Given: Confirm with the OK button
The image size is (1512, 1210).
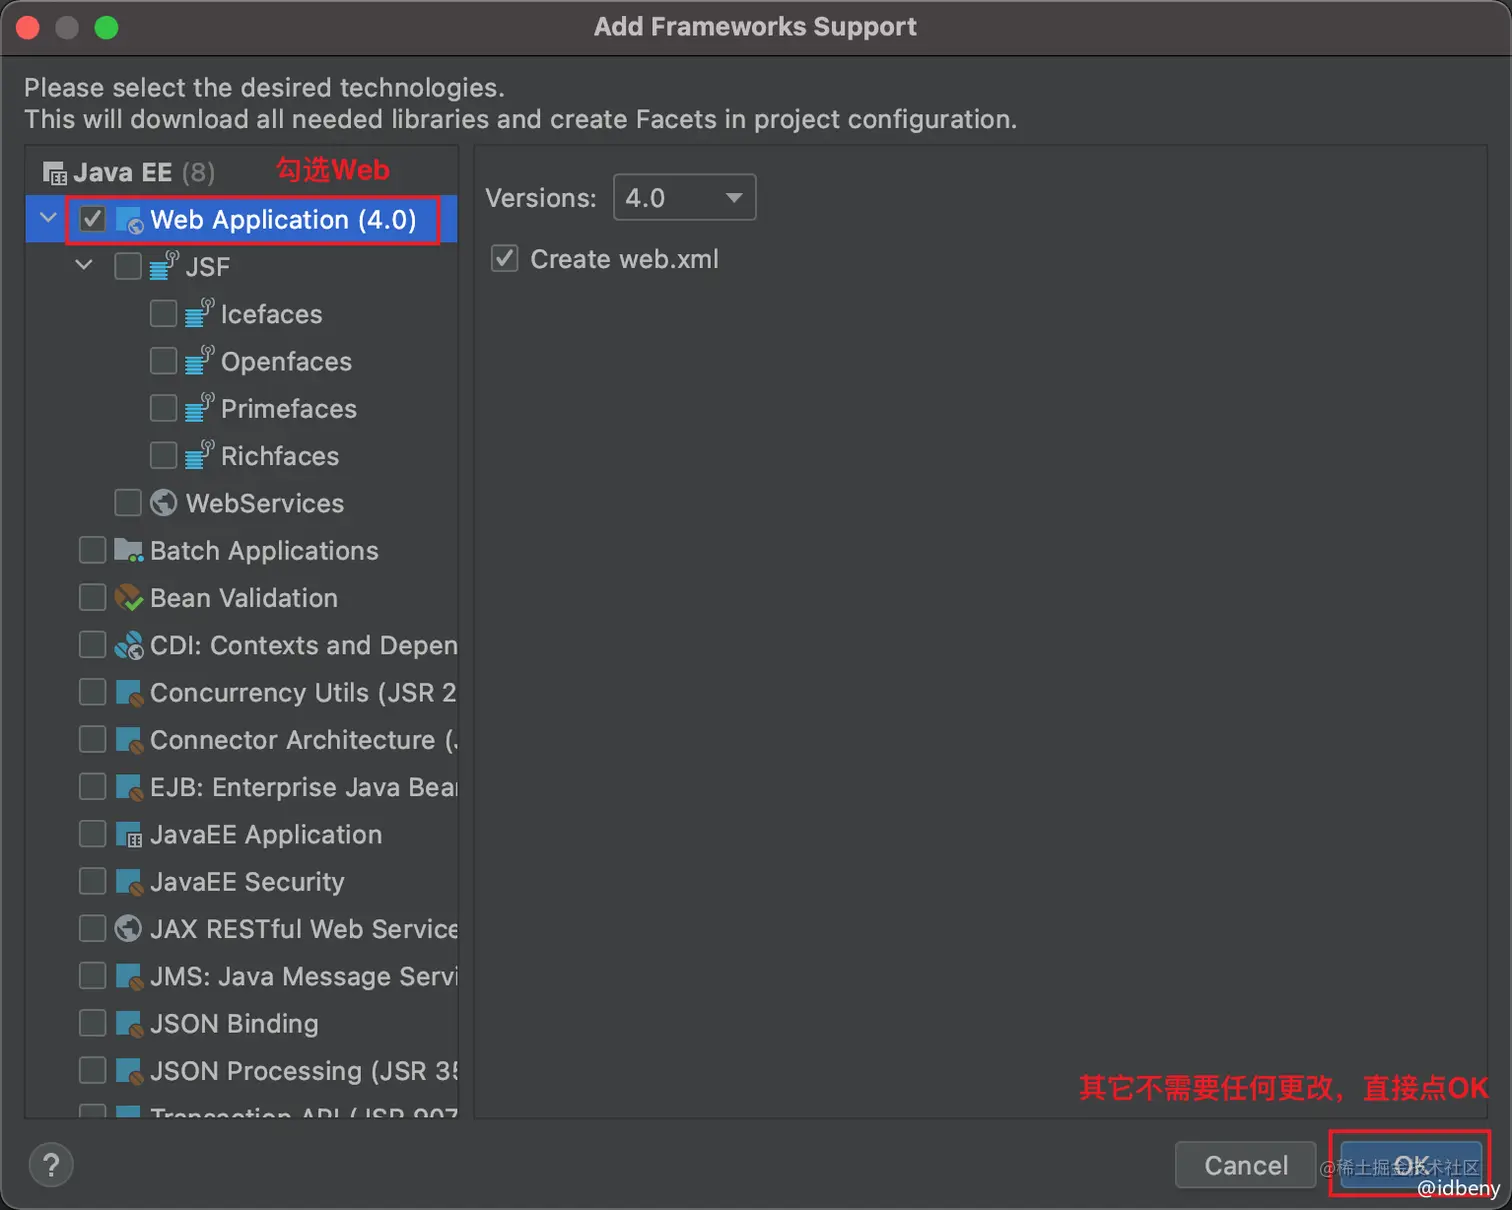Looking at the screenshot, I should pyautogui.click(x=1411, y=1165).
